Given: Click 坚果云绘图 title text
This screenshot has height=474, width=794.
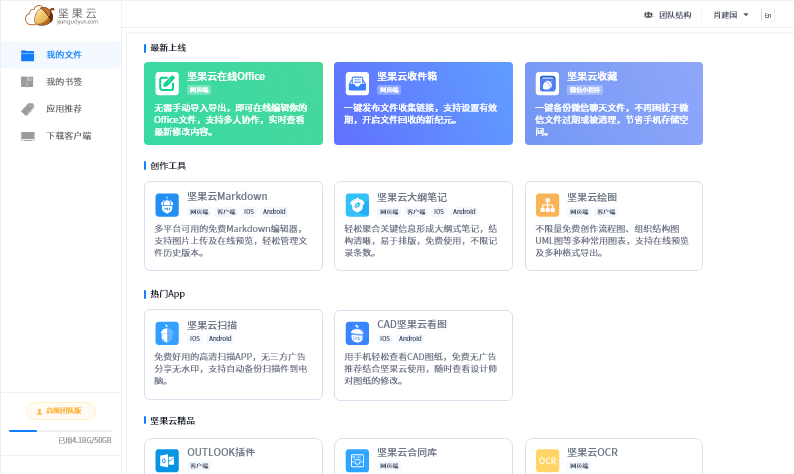Looking at the screenshot, I should tap(592, 197).
